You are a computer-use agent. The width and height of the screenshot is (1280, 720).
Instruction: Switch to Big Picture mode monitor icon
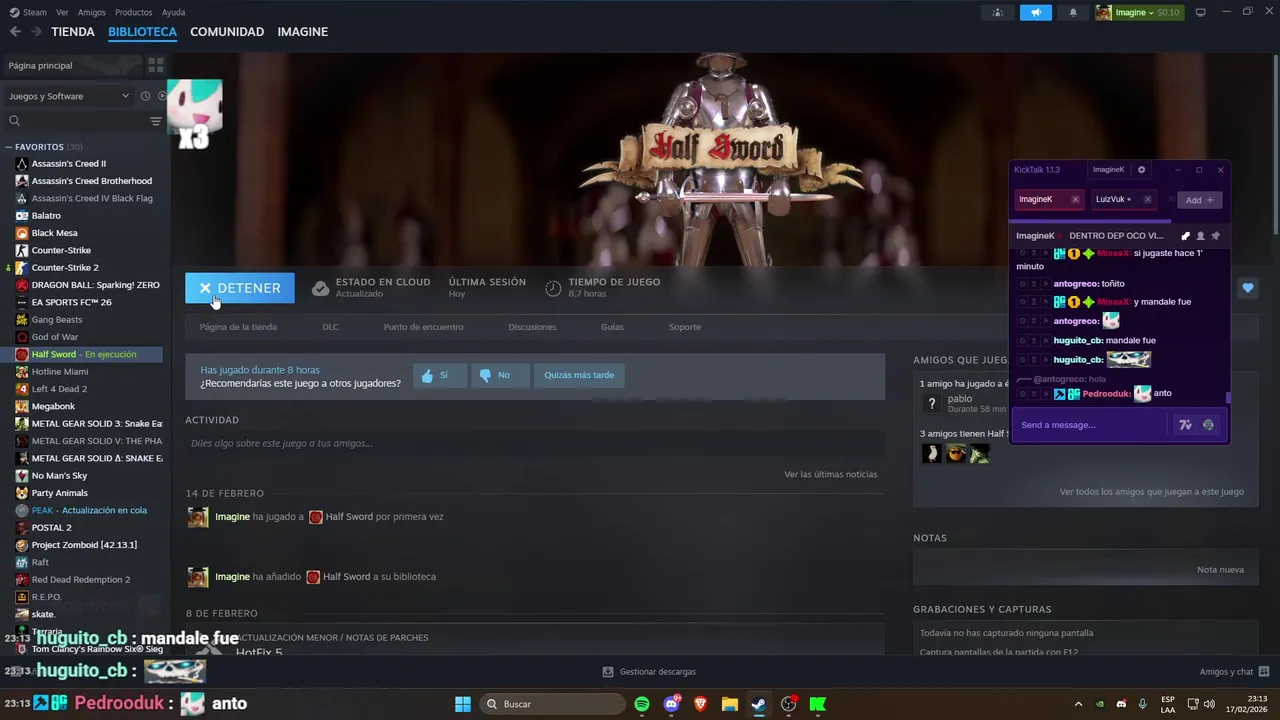1200,12
